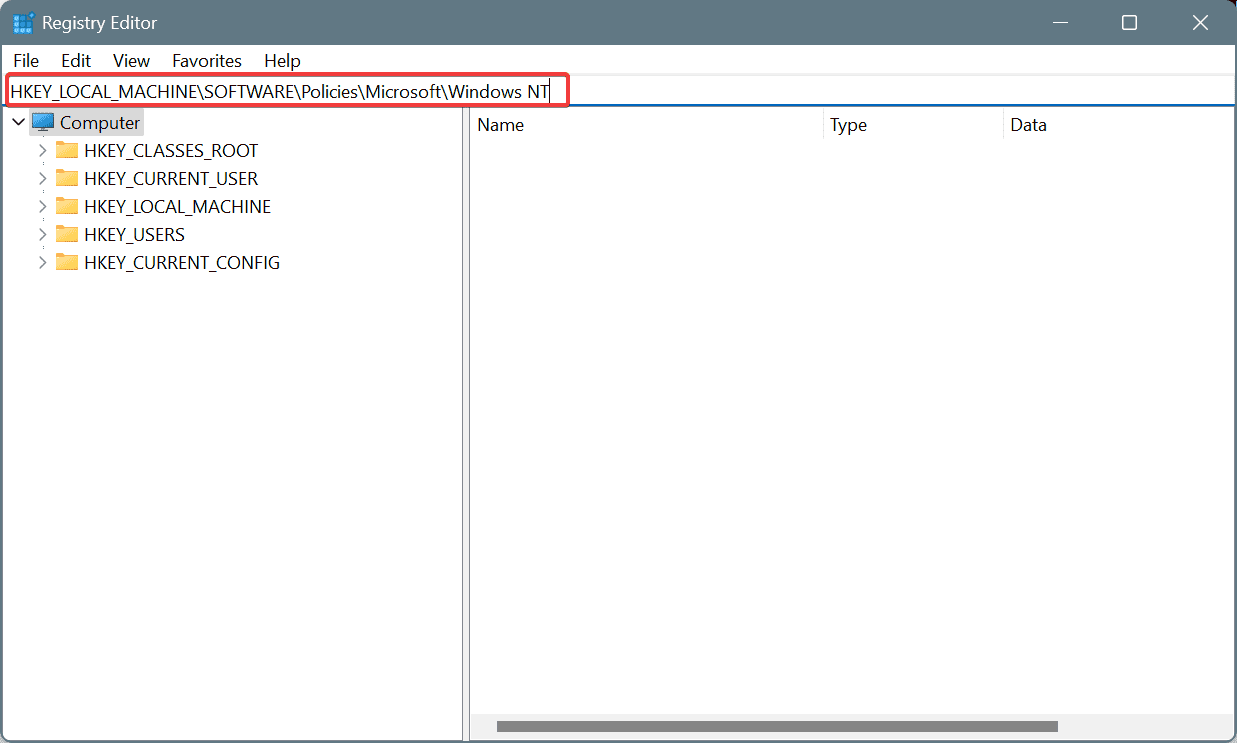The height and width of the screenshot is (743, 1237).
Task: Close the Registry Editor window
Action: [x=1201, y=22]
